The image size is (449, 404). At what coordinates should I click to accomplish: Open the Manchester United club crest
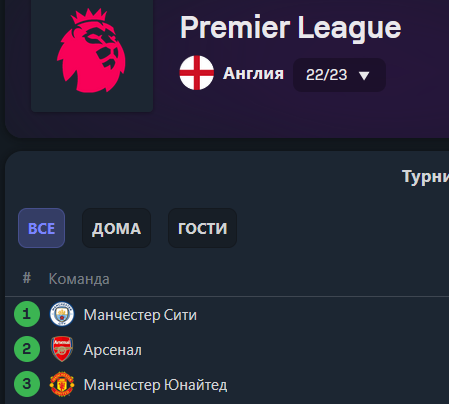(62, 384)
